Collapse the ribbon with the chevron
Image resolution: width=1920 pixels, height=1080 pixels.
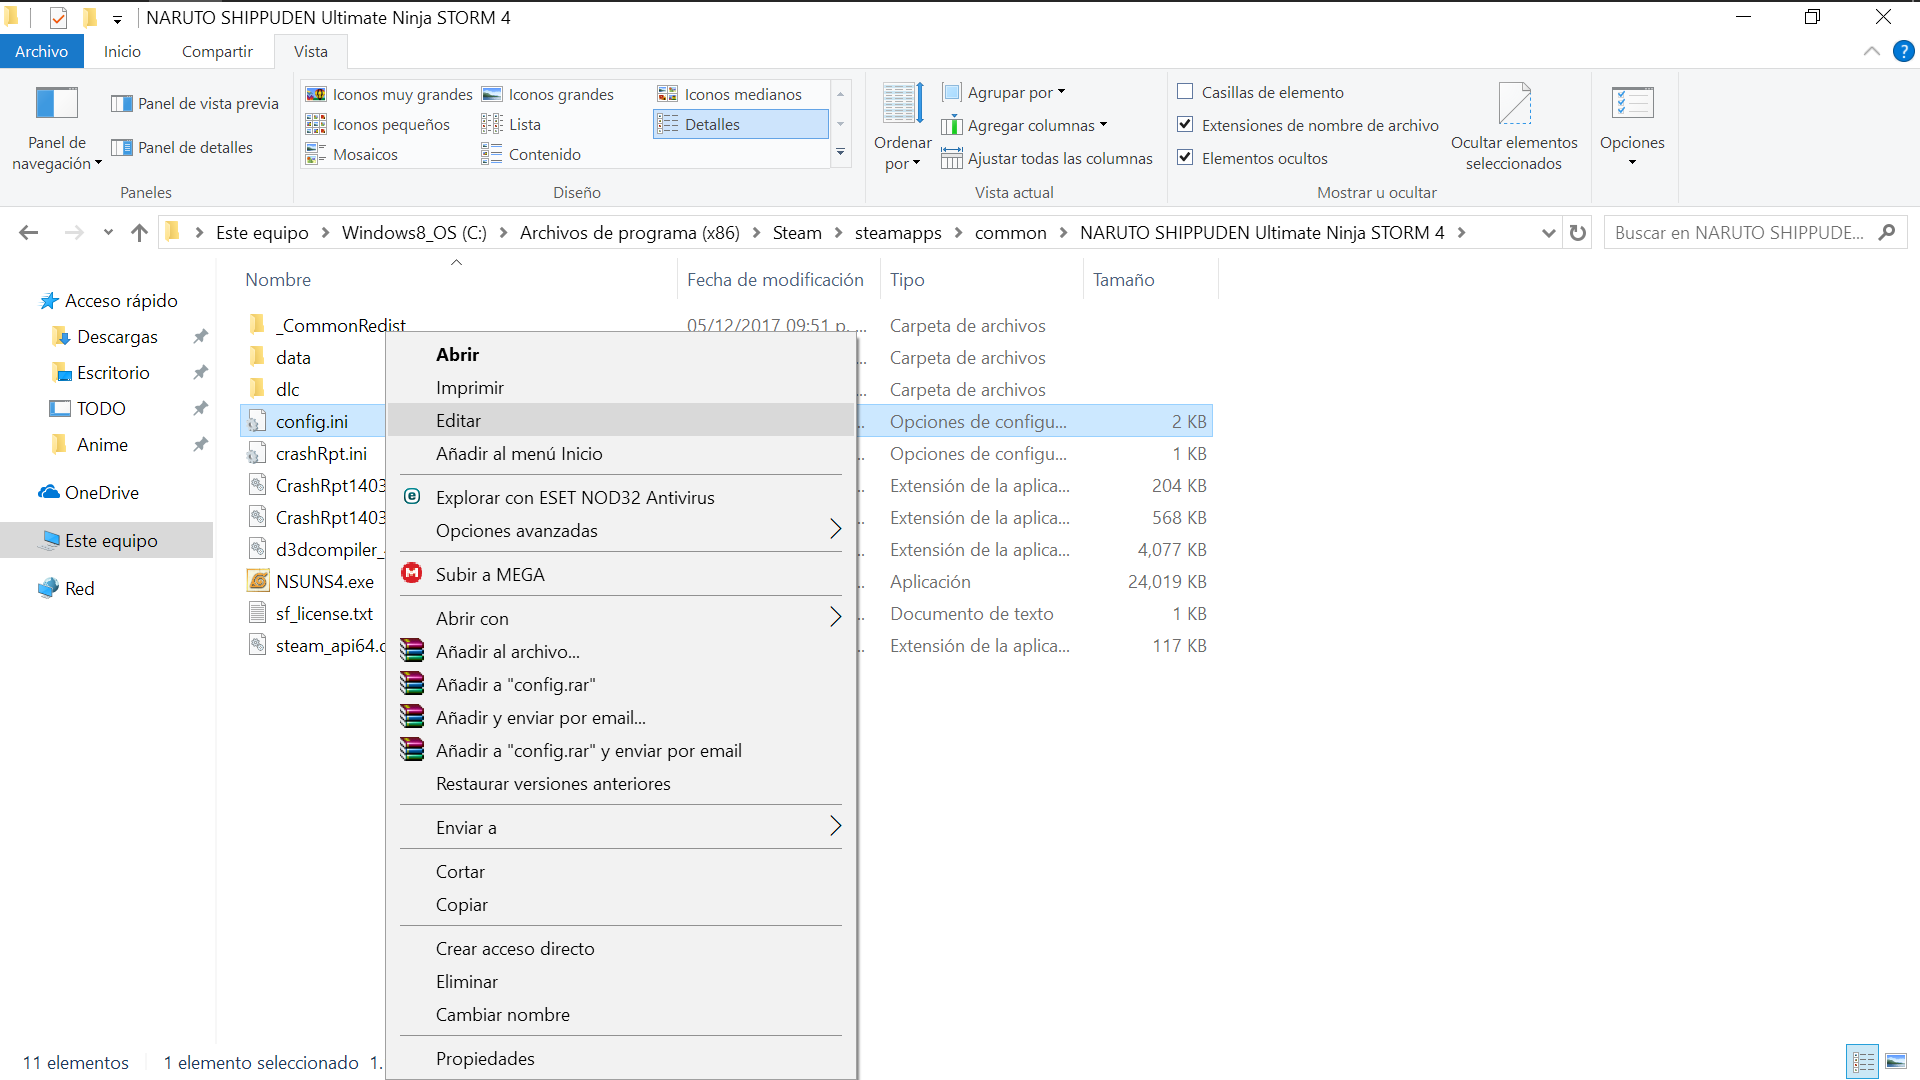(x=1872, y=51)
